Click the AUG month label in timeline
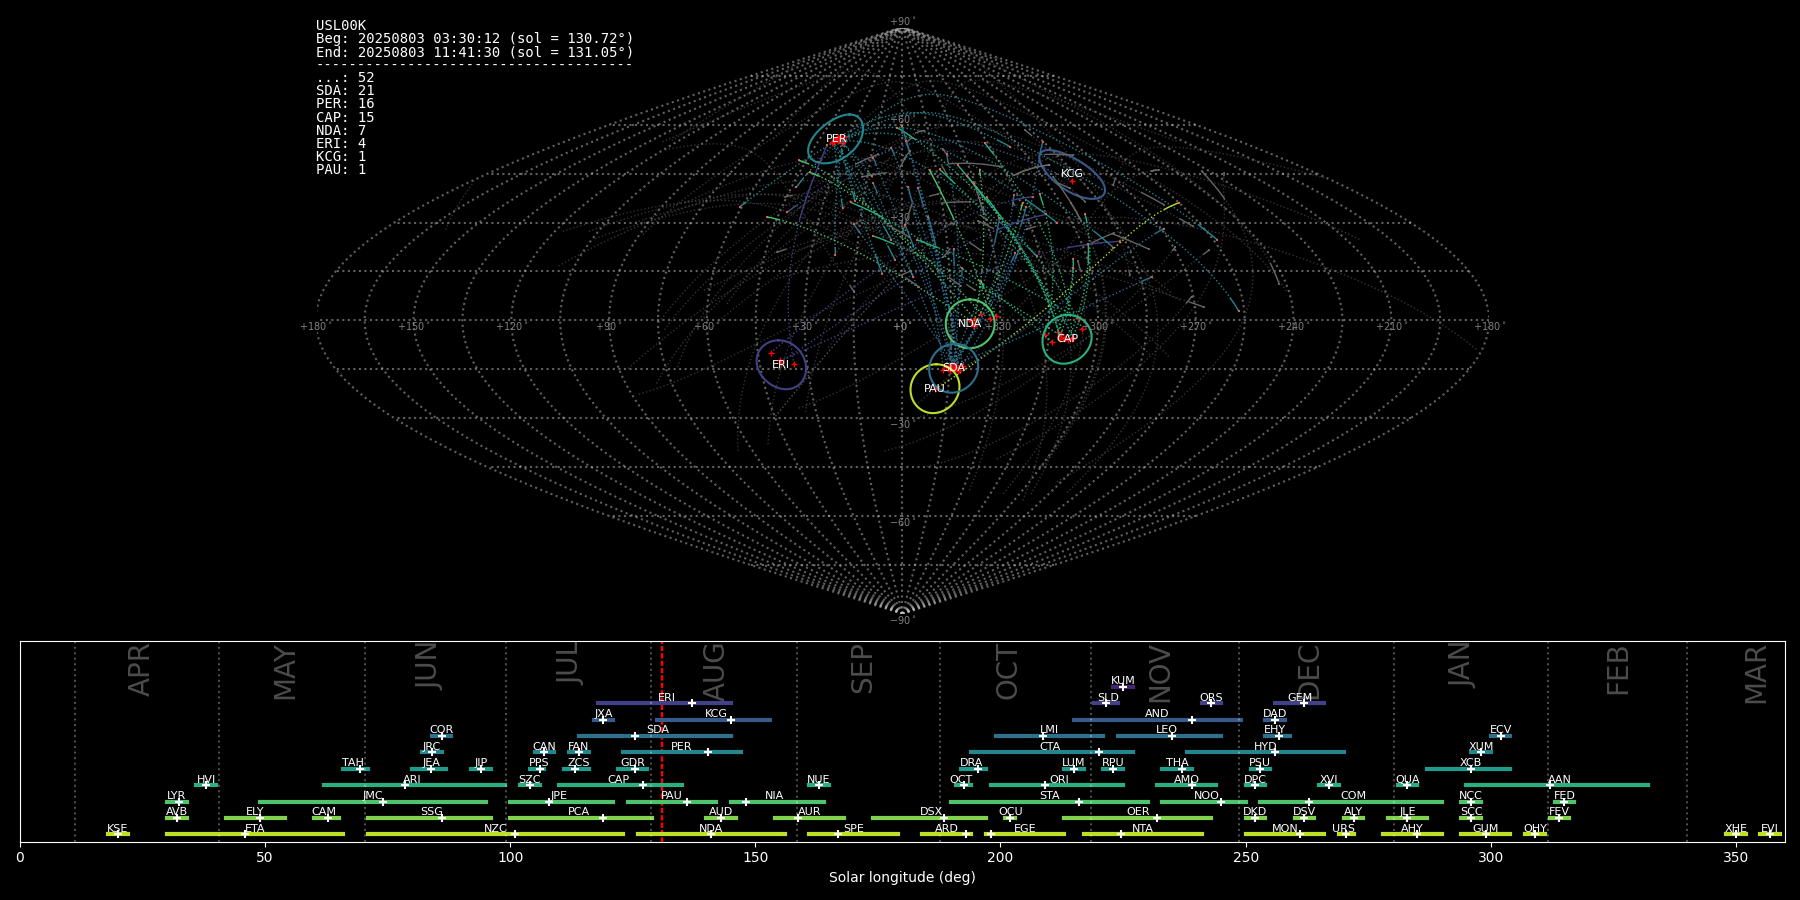 pyautogui.click(x=714, y=672)
